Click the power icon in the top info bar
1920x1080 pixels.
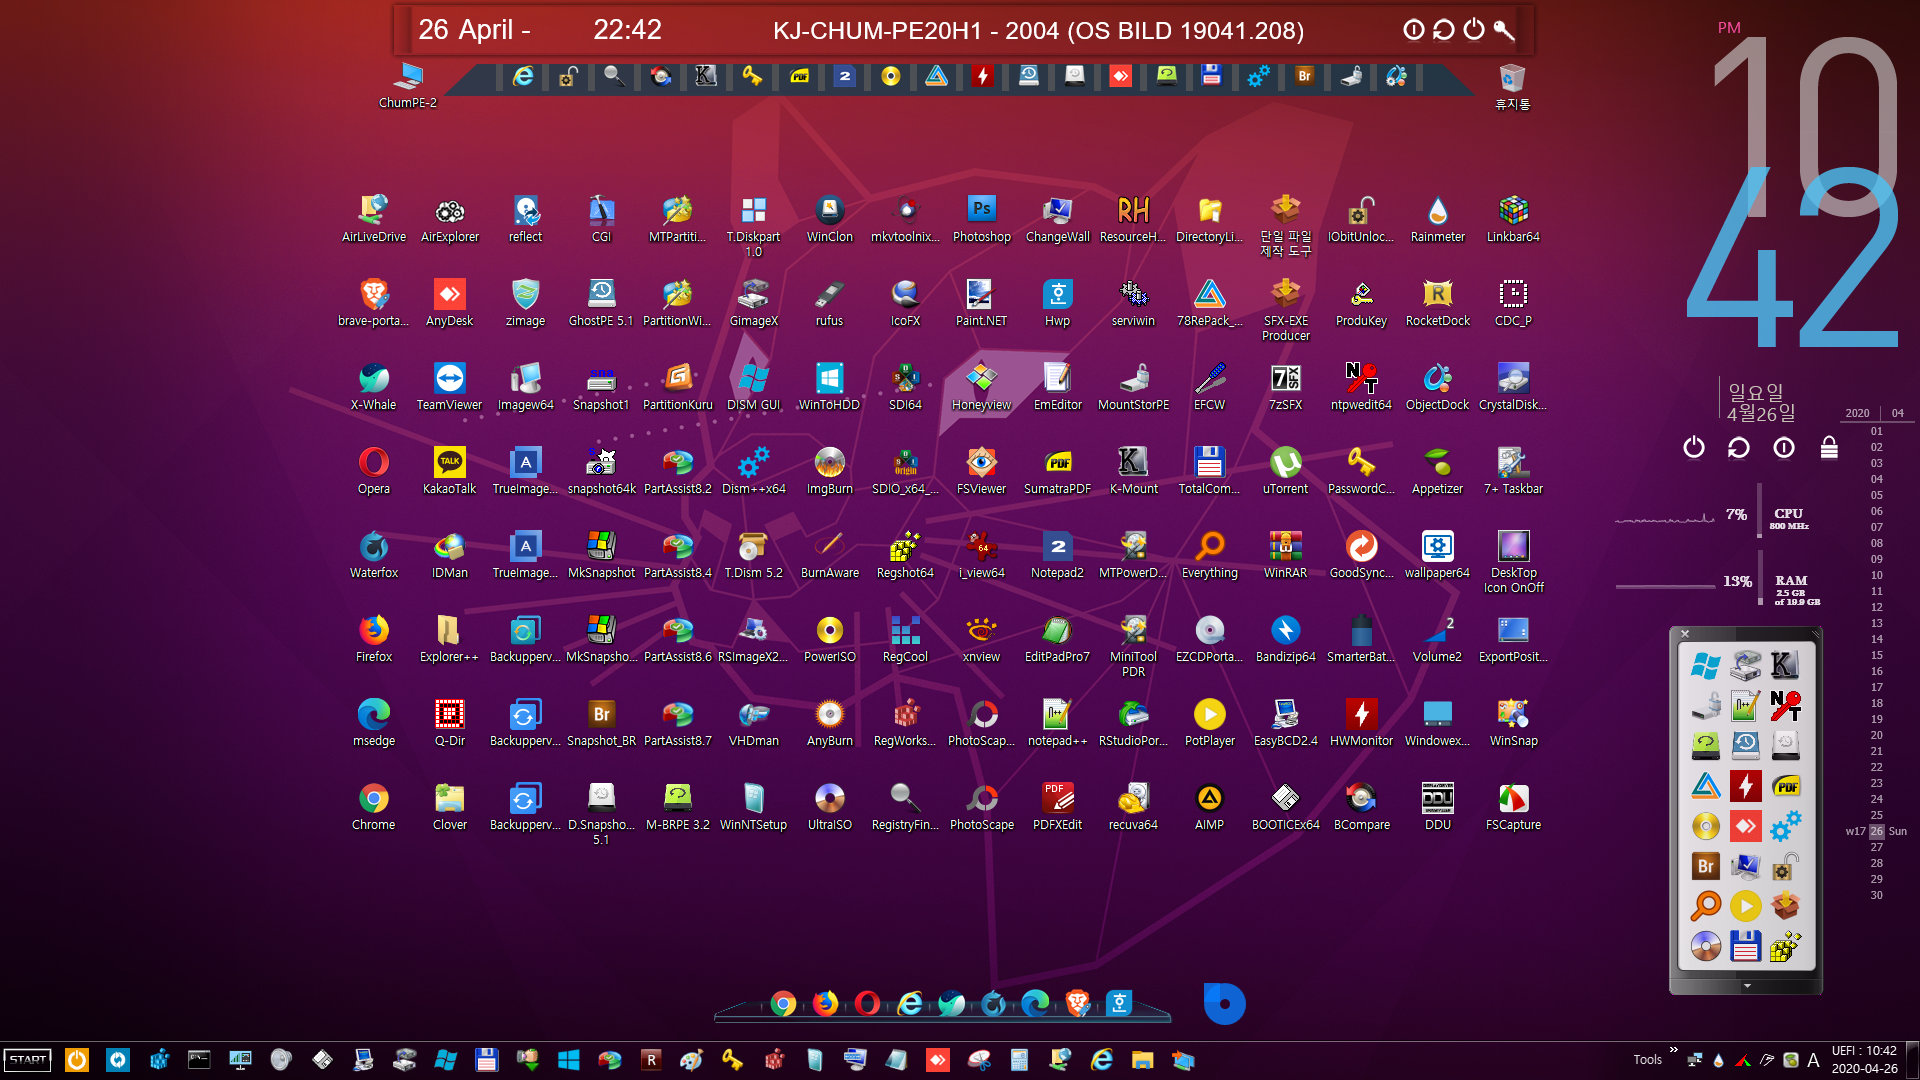tap(1474, 30)
